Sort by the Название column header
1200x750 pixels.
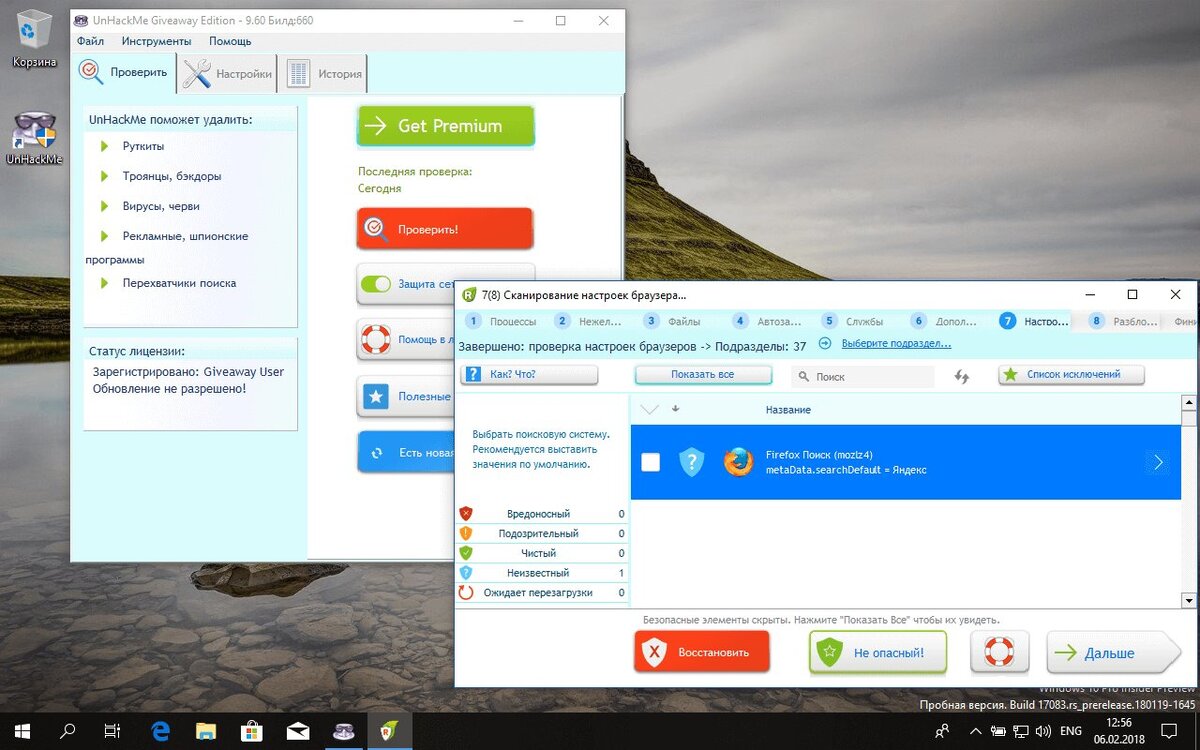coord(788,410)
